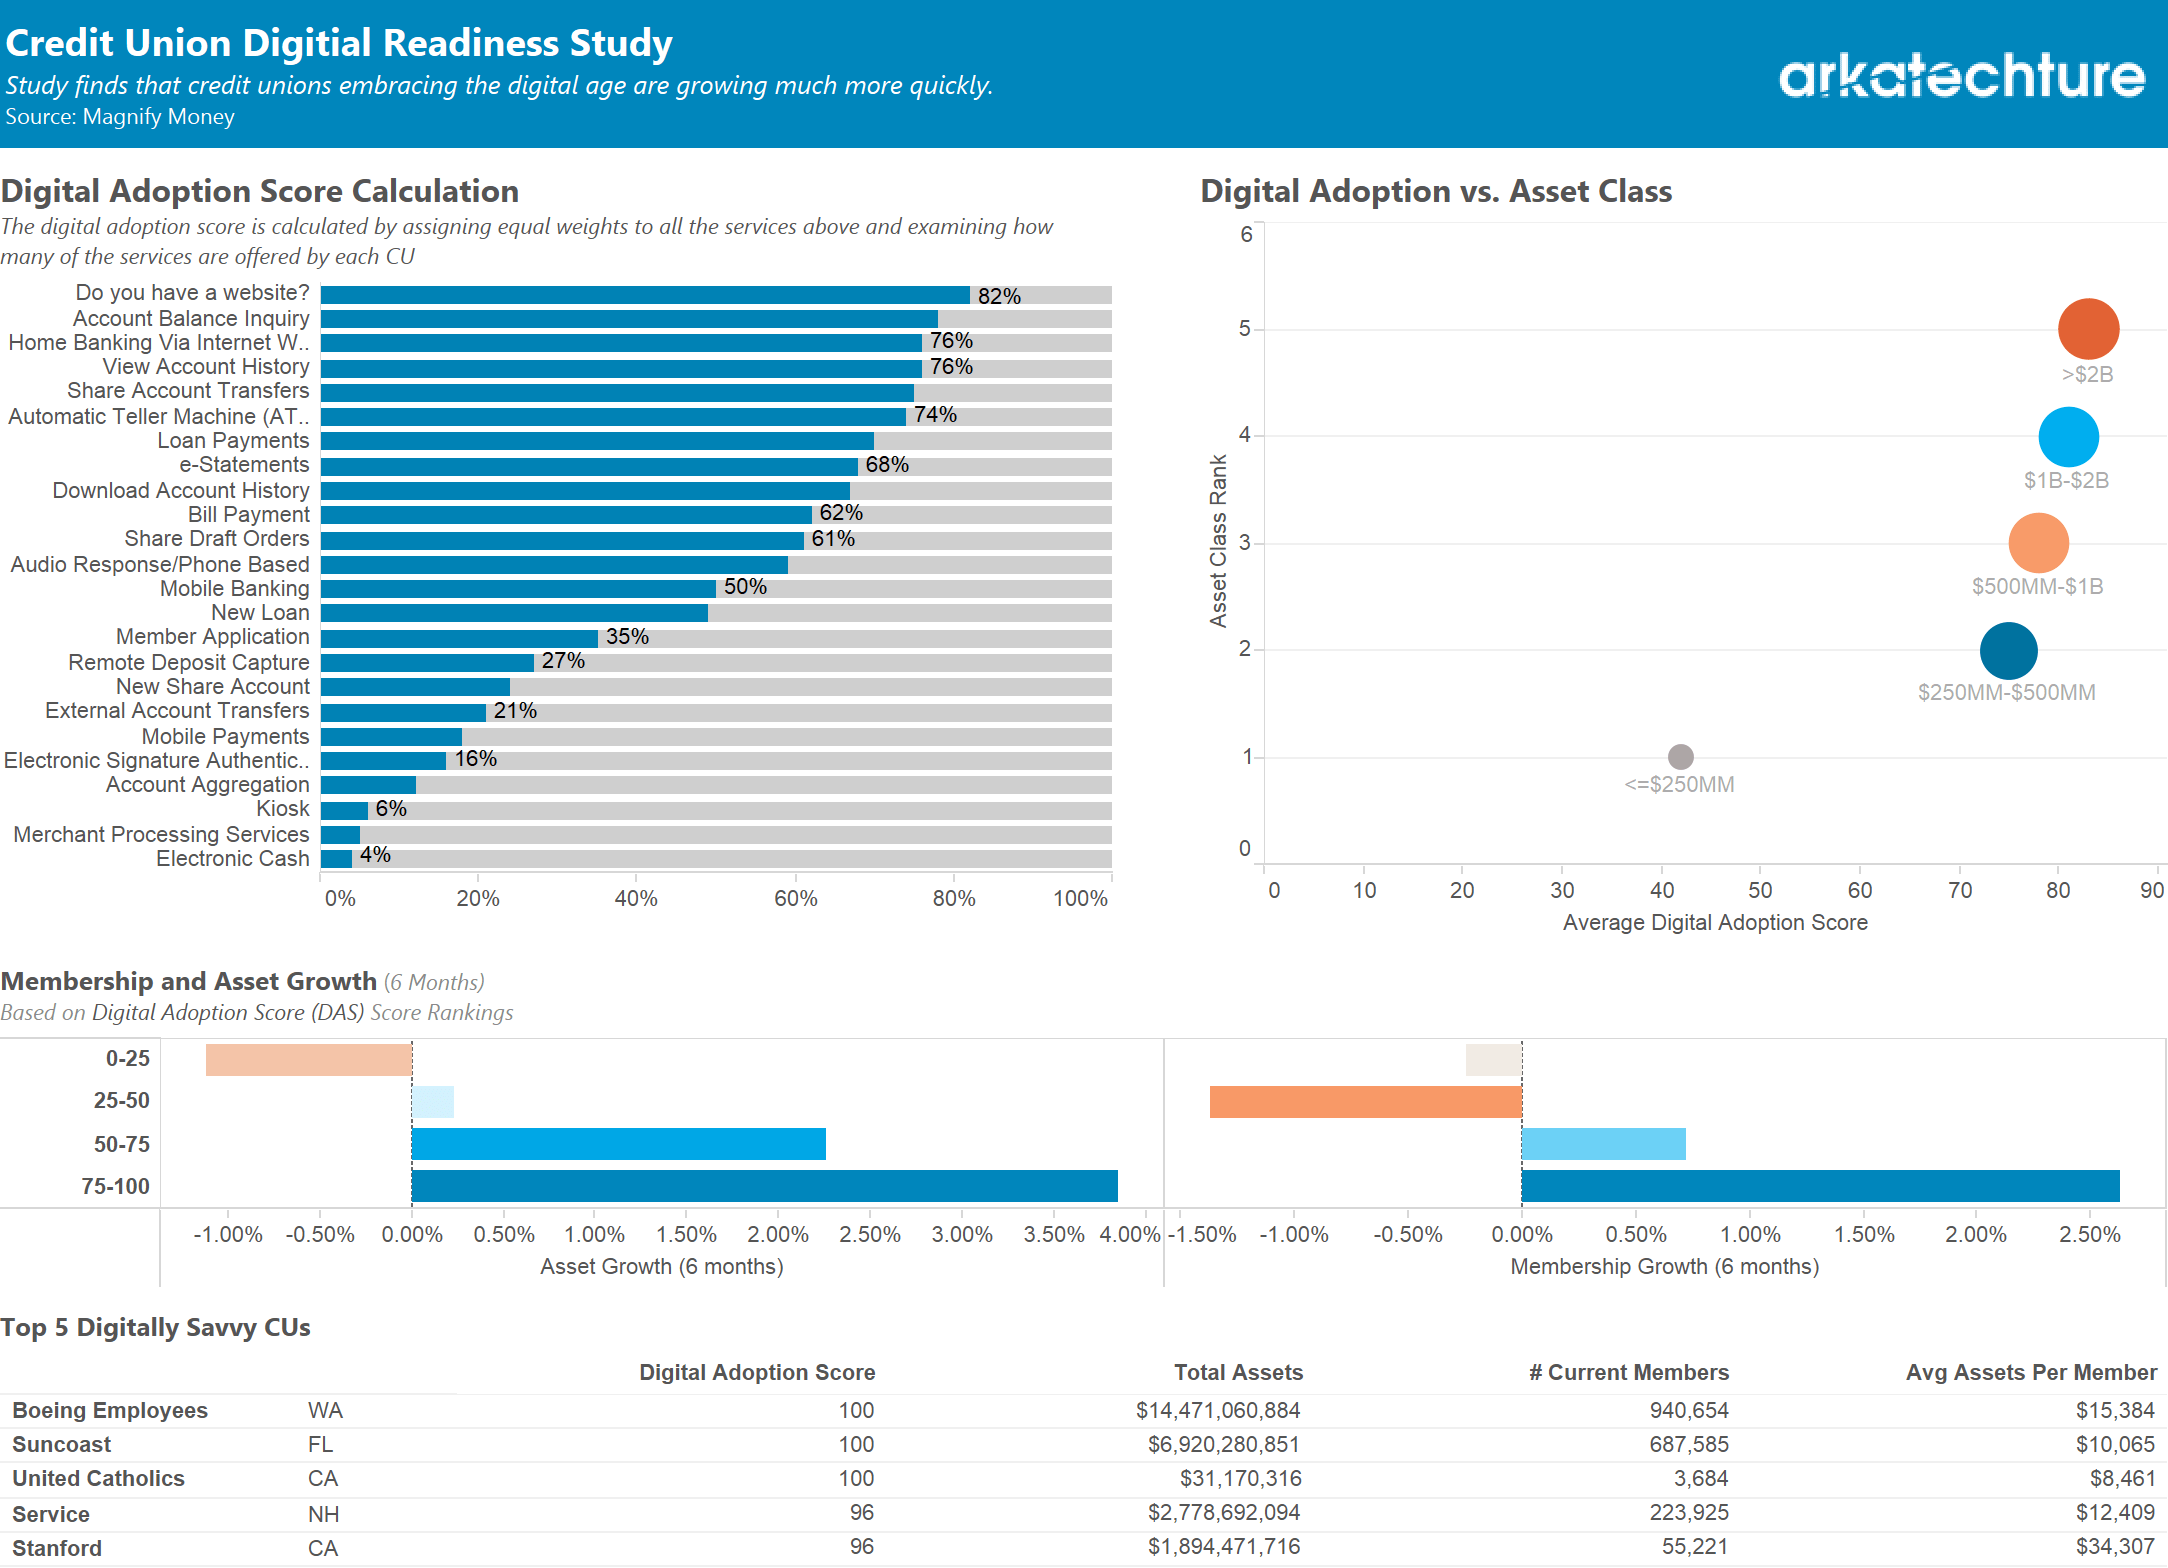Select the $500MM-$1B peach bubble
The image size is (2168, 1568).
2038,543
